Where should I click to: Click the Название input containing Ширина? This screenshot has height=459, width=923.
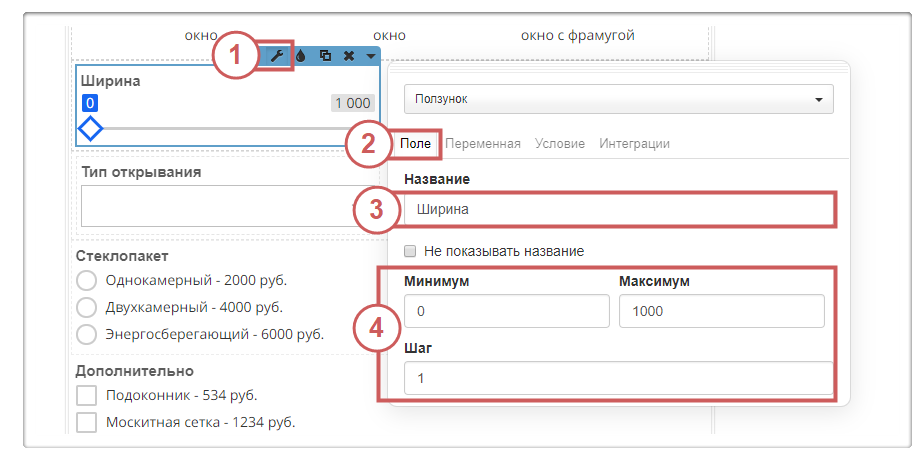[618, 211]
